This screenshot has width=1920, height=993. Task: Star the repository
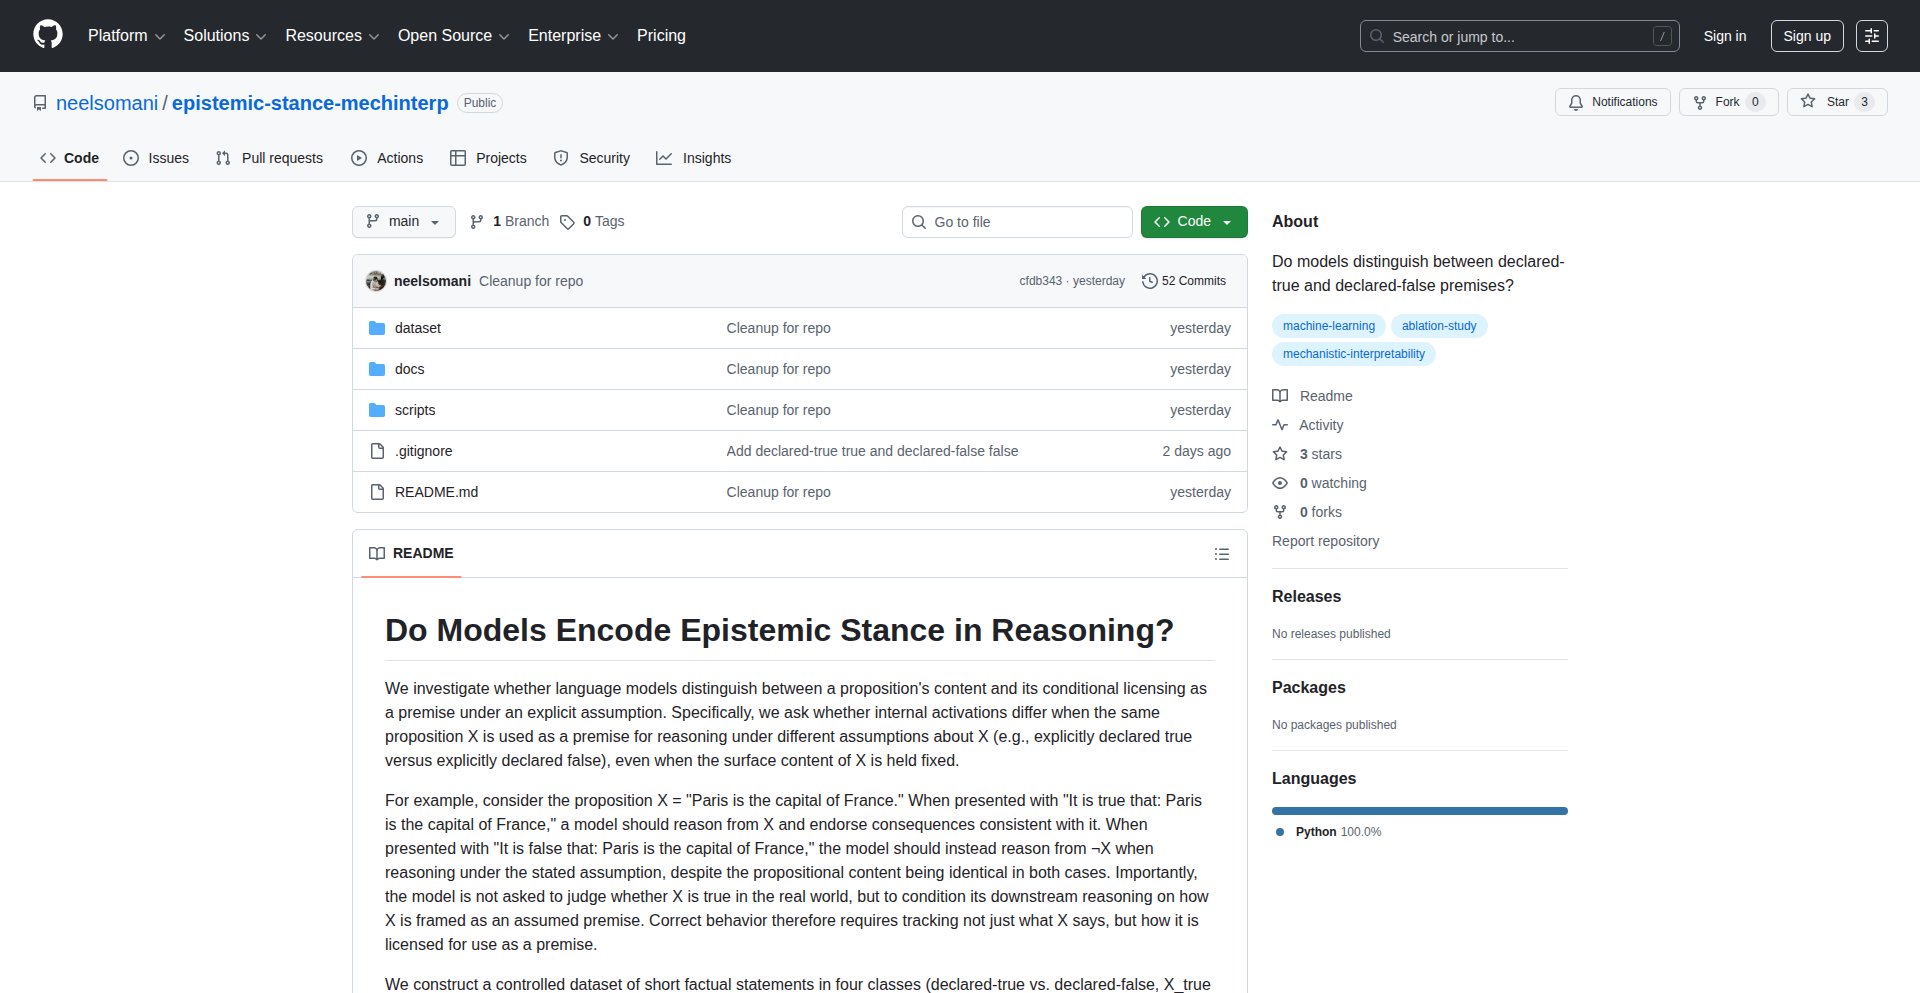[1837, 102]
